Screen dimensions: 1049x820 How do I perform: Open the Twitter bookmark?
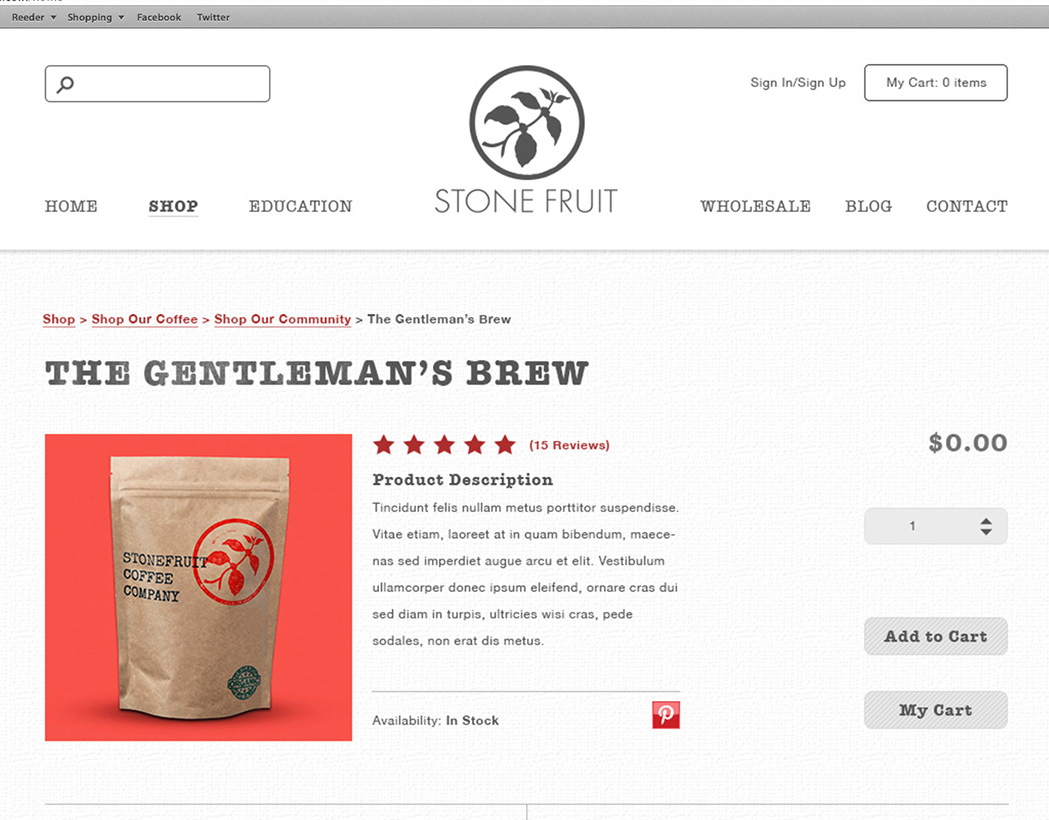[213, 17]
